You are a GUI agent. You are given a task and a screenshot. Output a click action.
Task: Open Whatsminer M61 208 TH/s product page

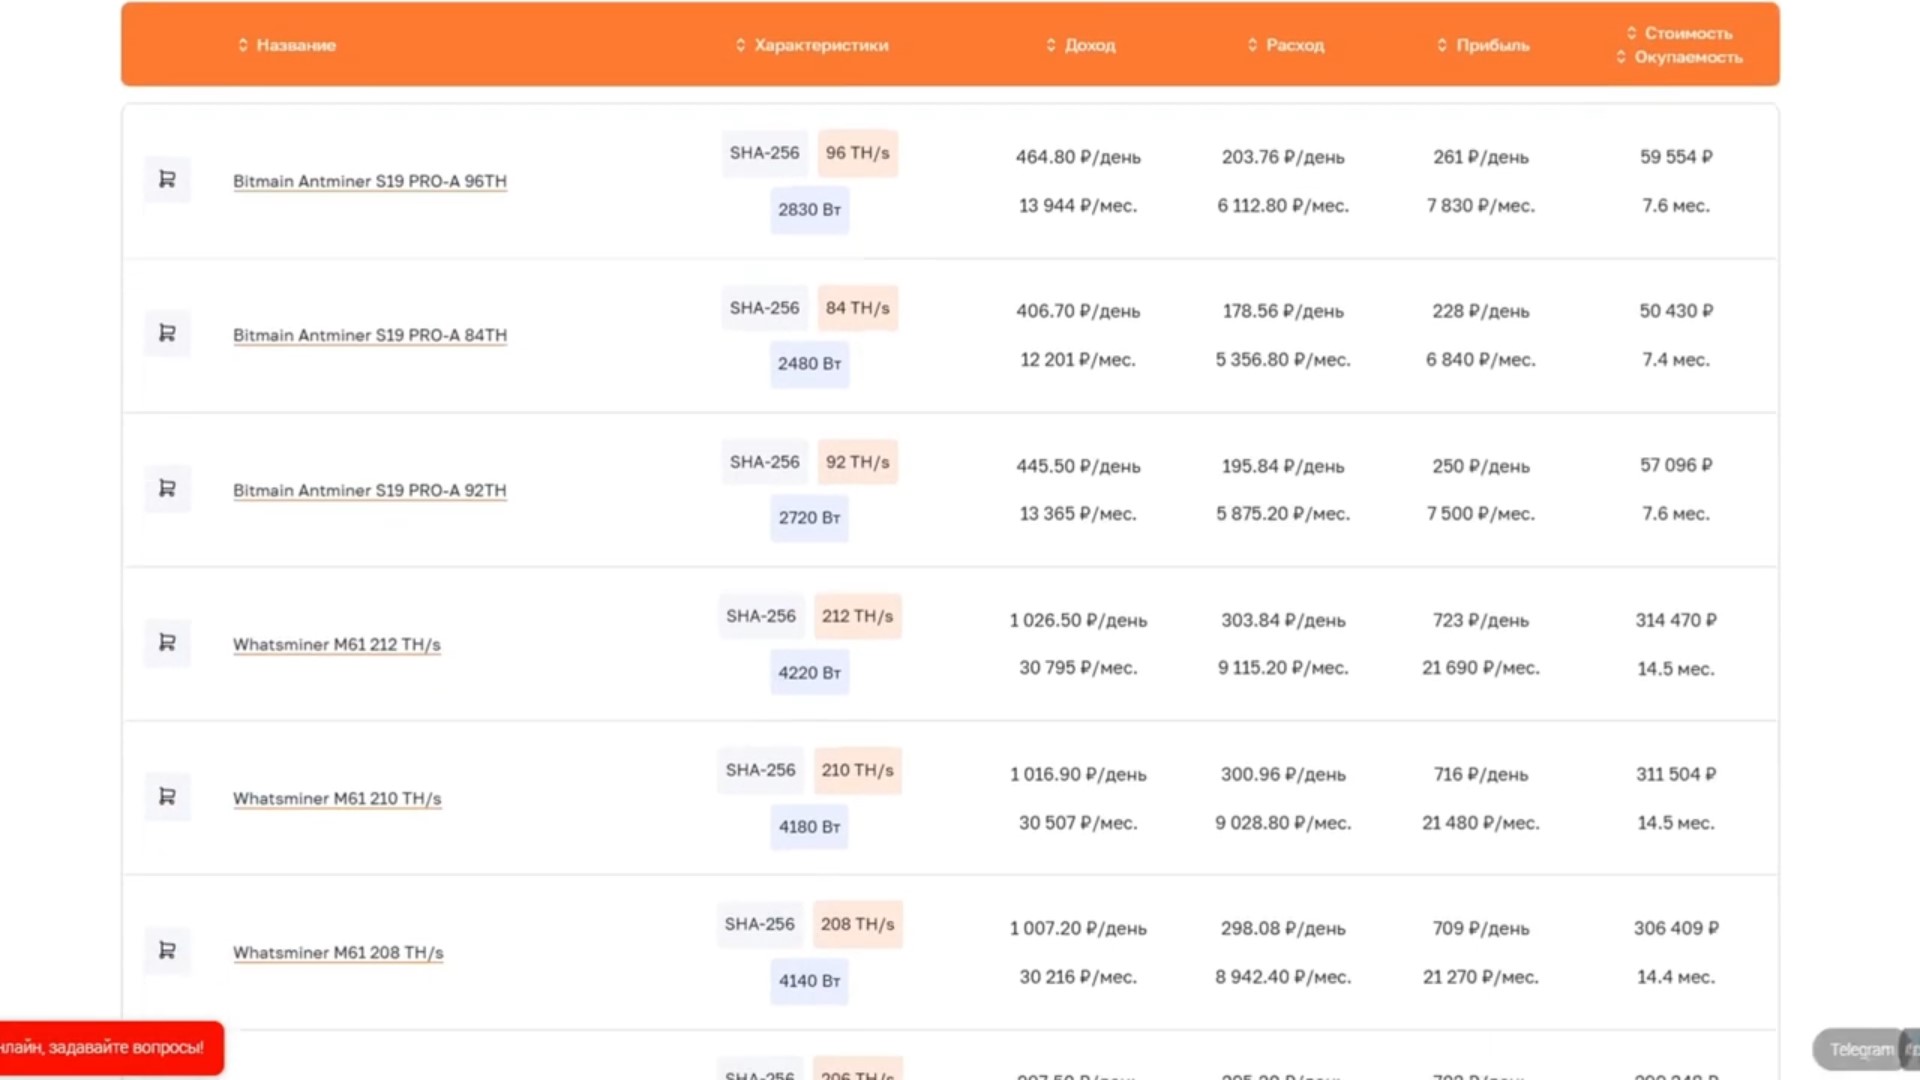coord(338,952)
